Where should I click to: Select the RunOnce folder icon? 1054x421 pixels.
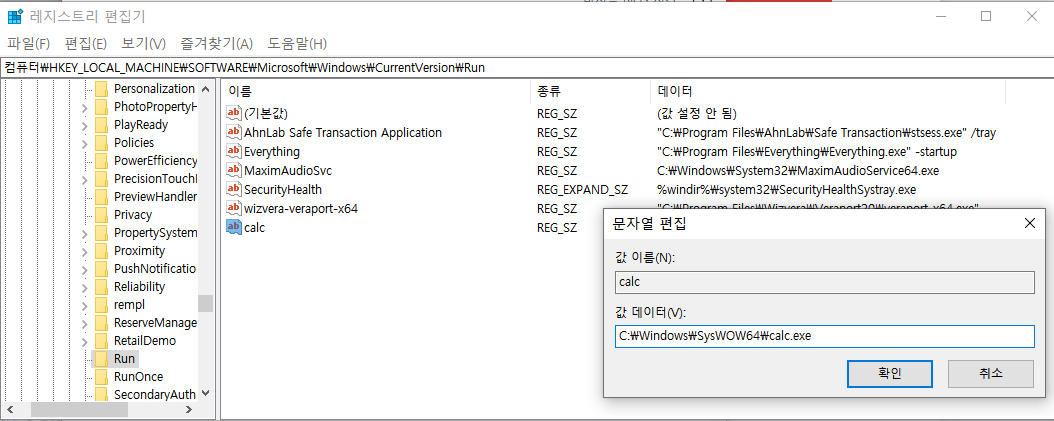tap(102, 377)
